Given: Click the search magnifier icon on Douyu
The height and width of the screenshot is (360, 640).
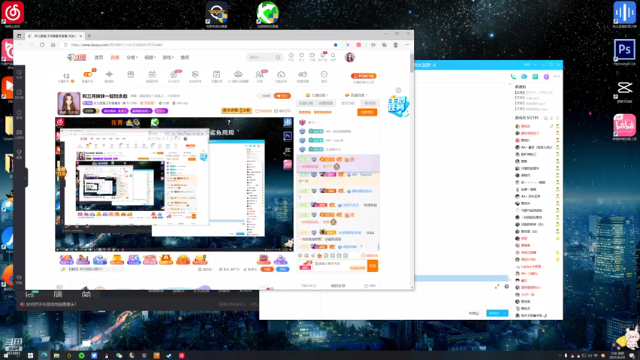Looking at the screenshot, I should pos(278,58).
